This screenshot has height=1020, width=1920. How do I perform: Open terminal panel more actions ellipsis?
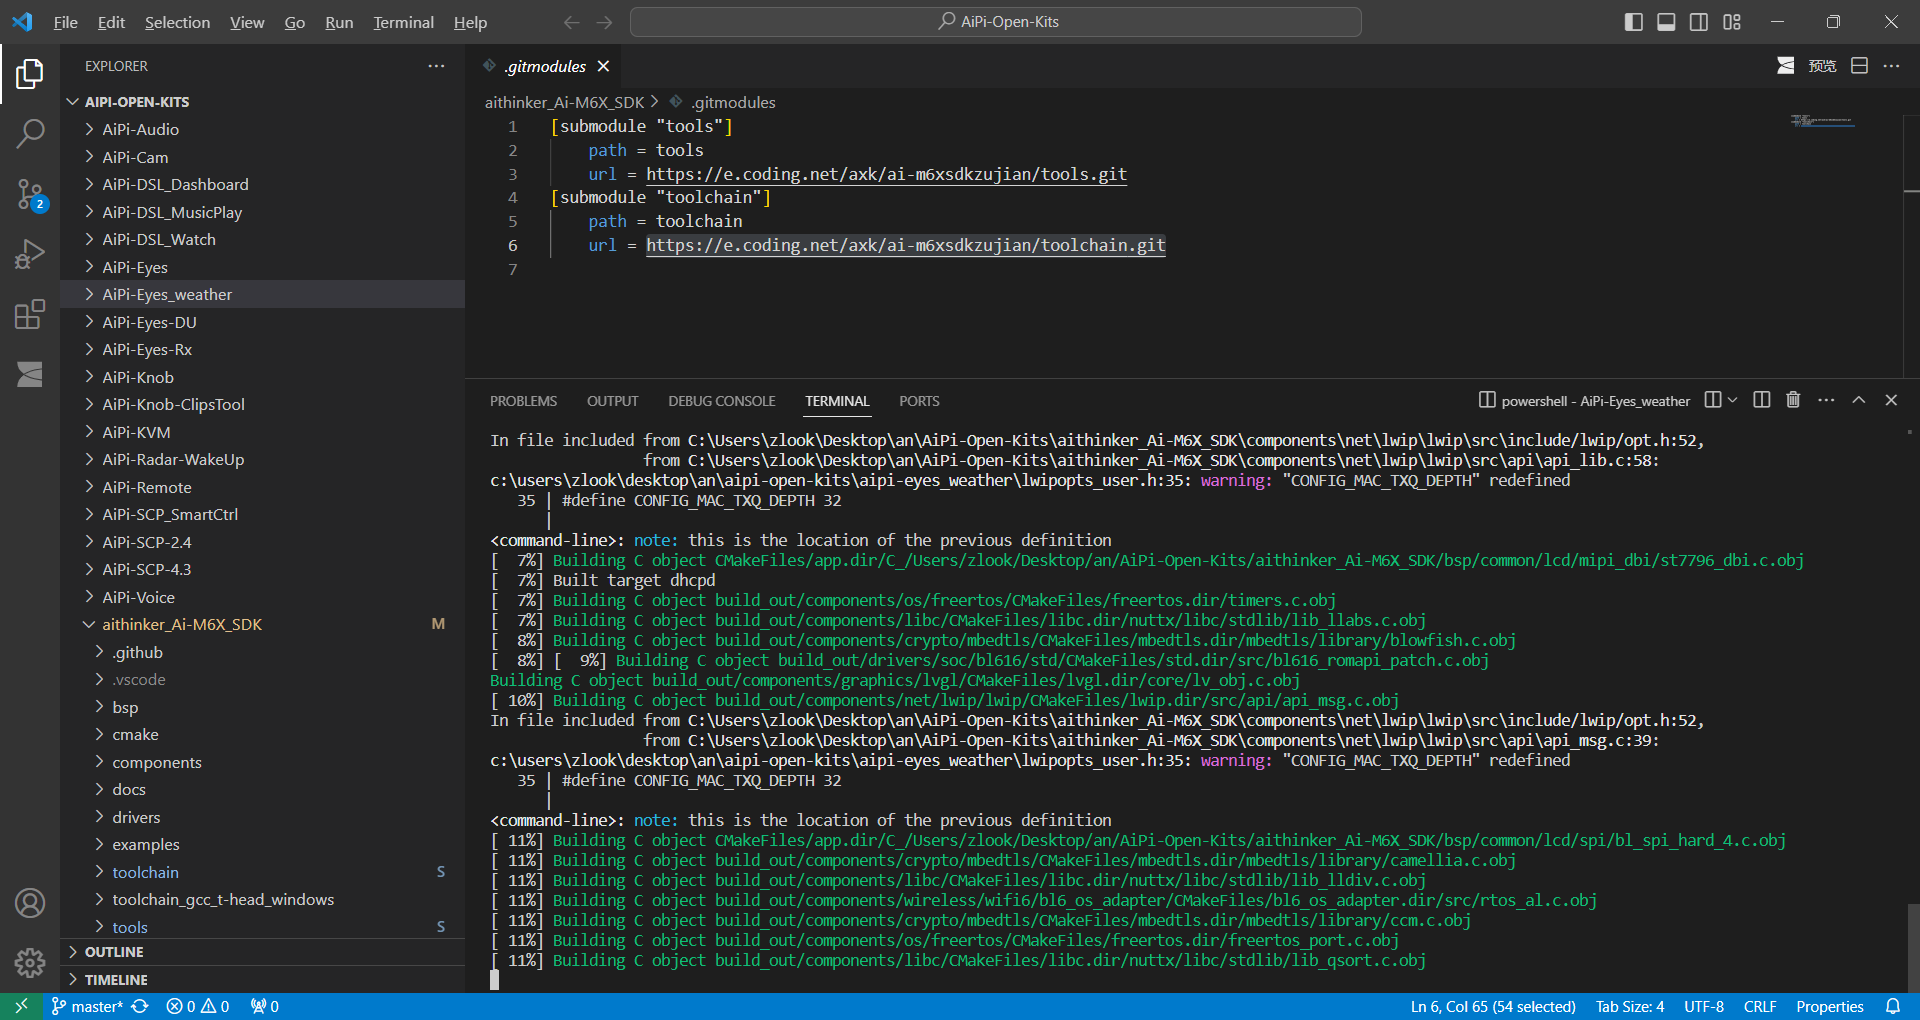1826,400
